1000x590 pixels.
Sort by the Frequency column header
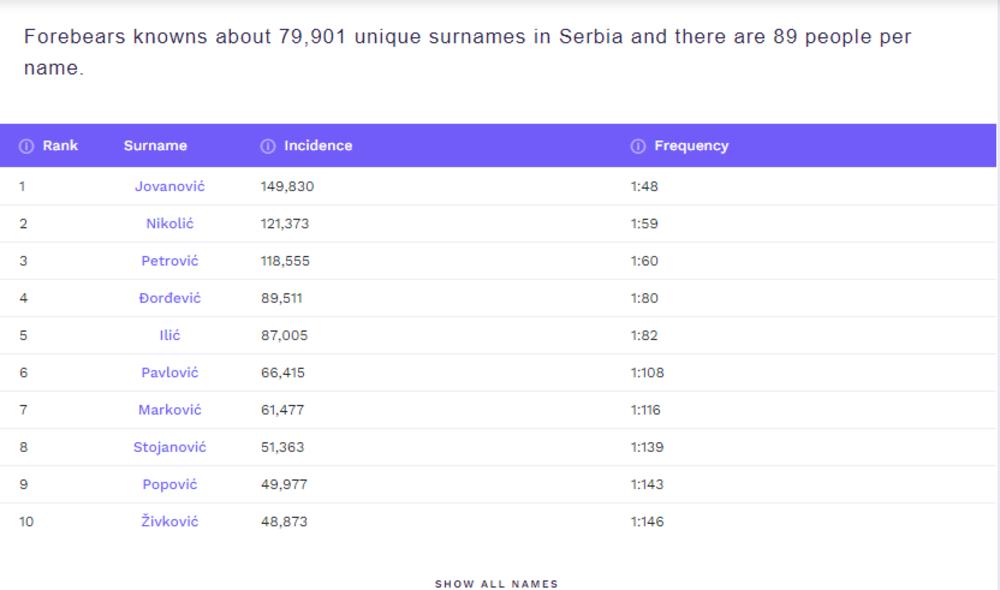click(x=691, y=146)
